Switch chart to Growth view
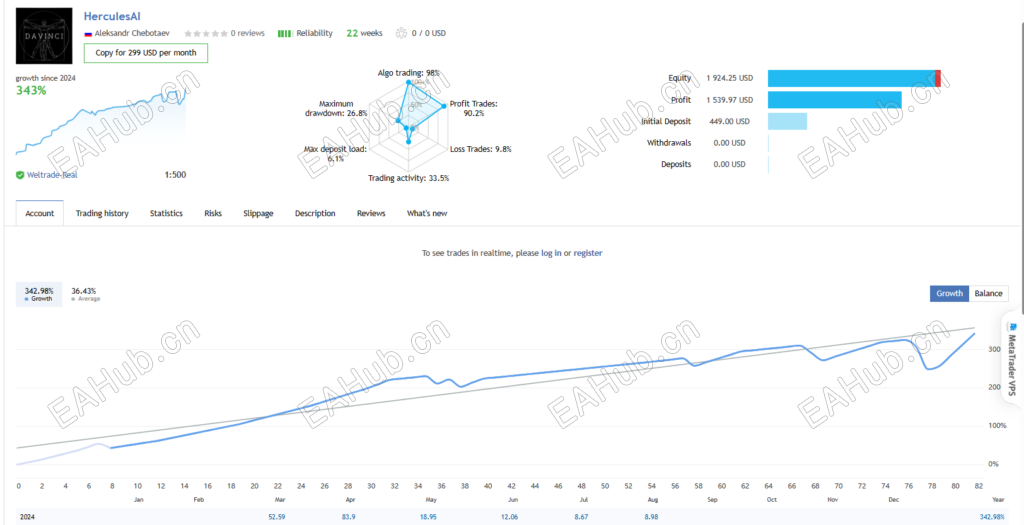Viewport: 1024px width, 525px height. (x=949, y=293)
